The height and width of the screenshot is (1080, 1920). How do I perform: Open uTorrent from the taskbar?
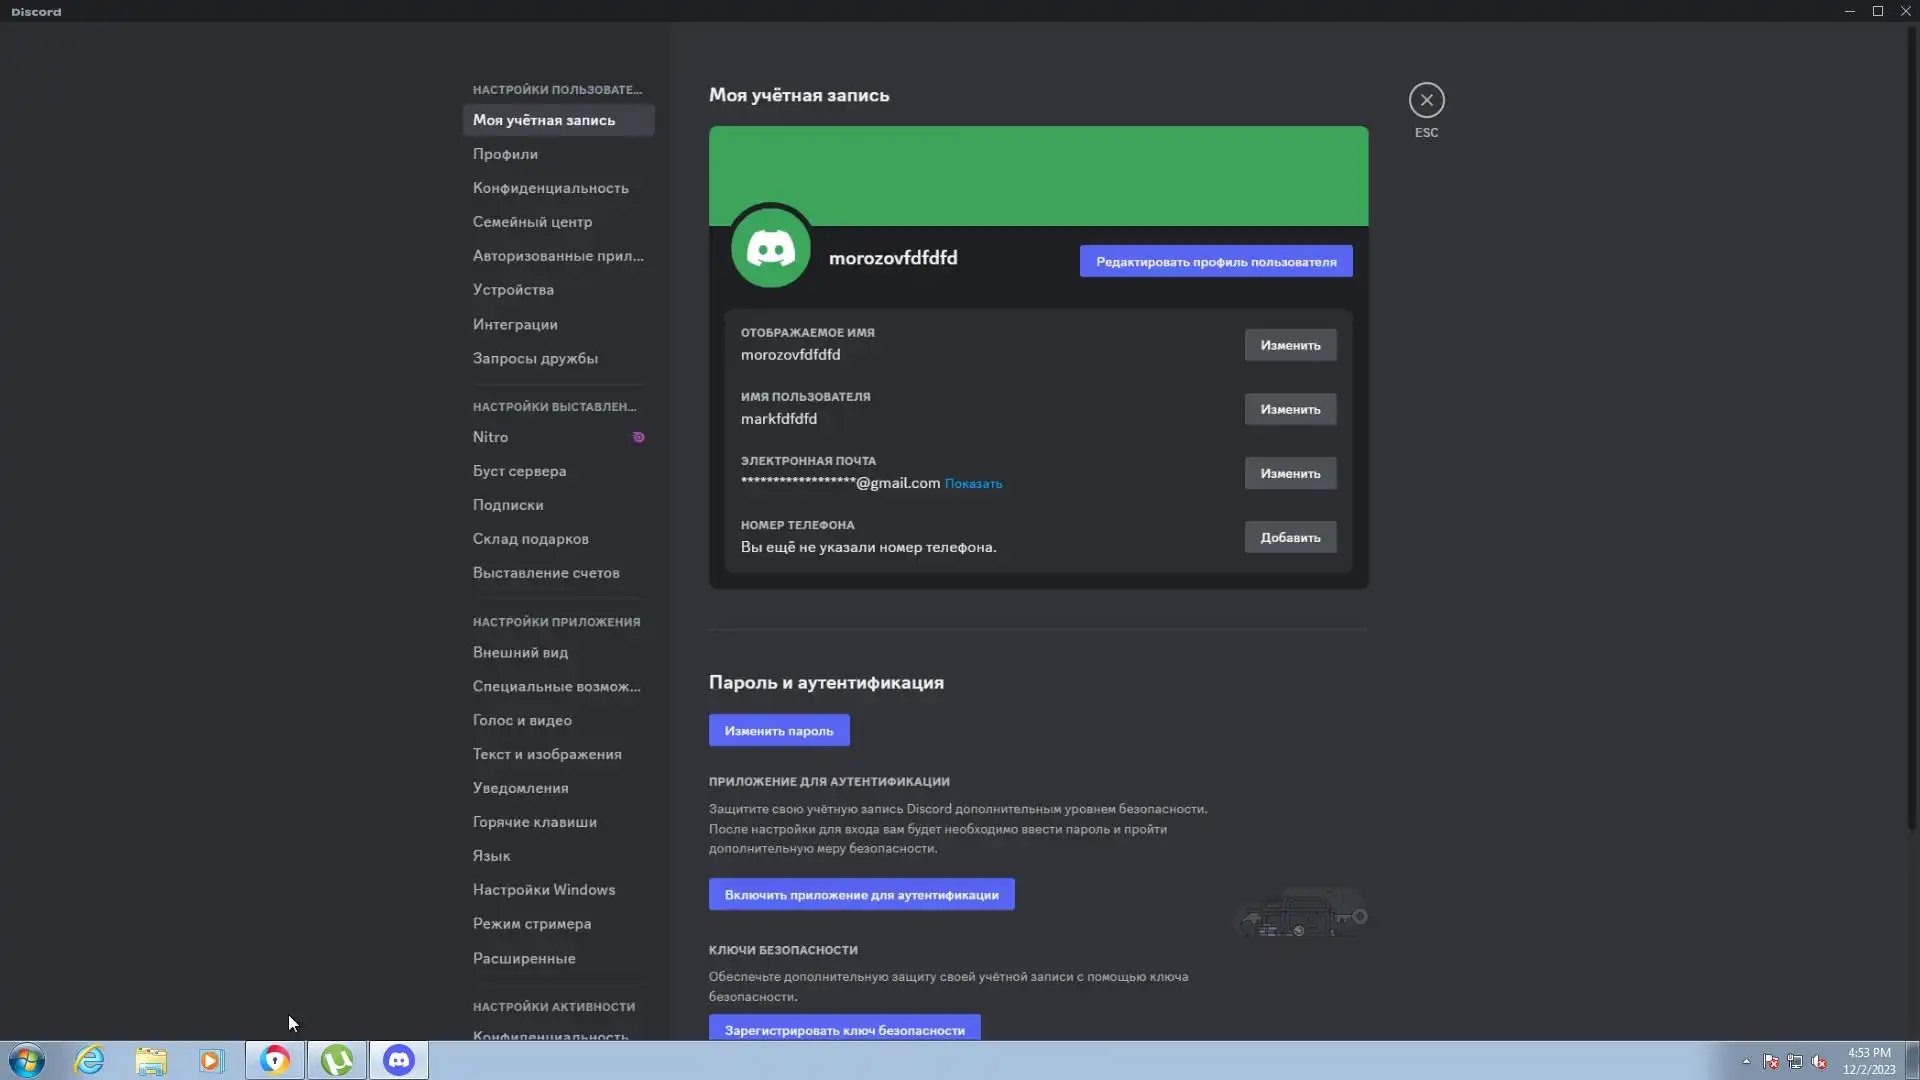point(337,1060)
